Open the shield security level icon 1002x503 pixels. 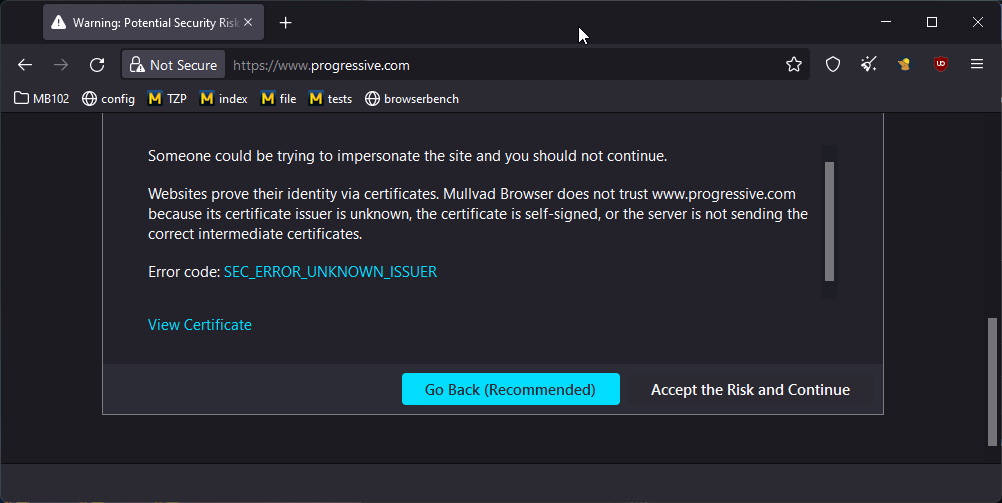coord(833,64)
